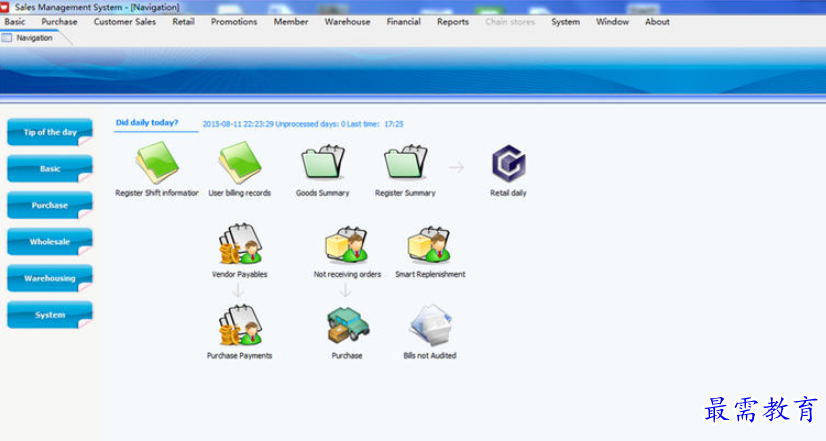The width and height of the screenshot is (826, 441).
Task: Open the System menu in menu bar
Action: 565,22
